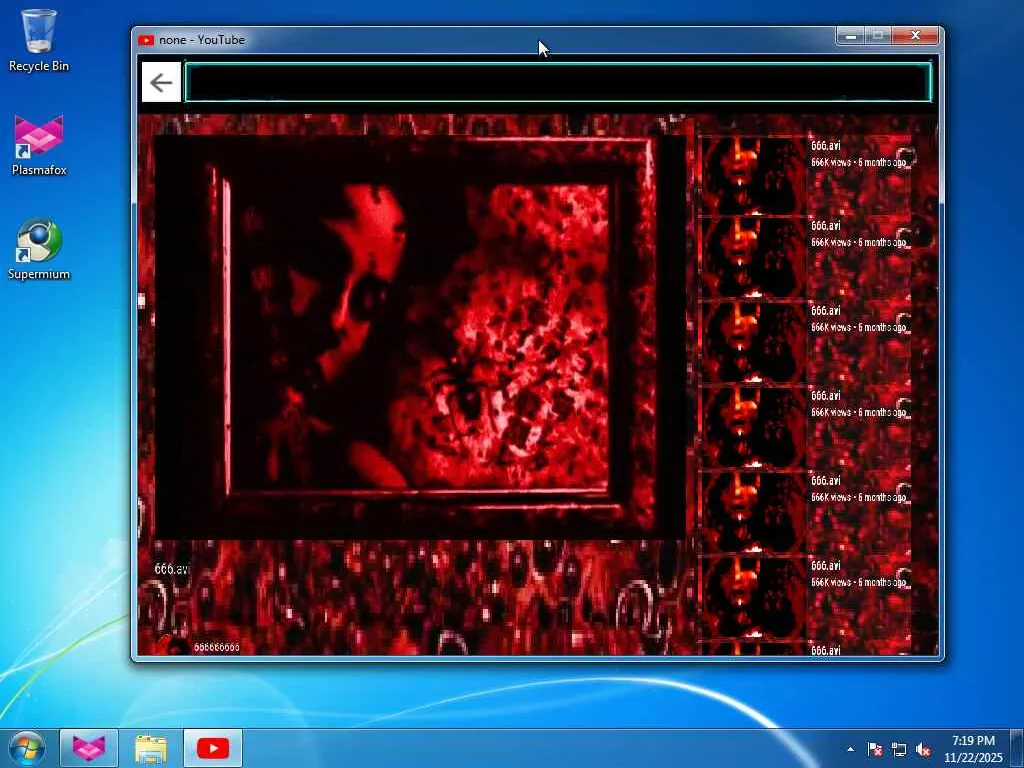1024x768 pixels.
Task: Click the 666.avi title below the player
Action: point(172,569)
